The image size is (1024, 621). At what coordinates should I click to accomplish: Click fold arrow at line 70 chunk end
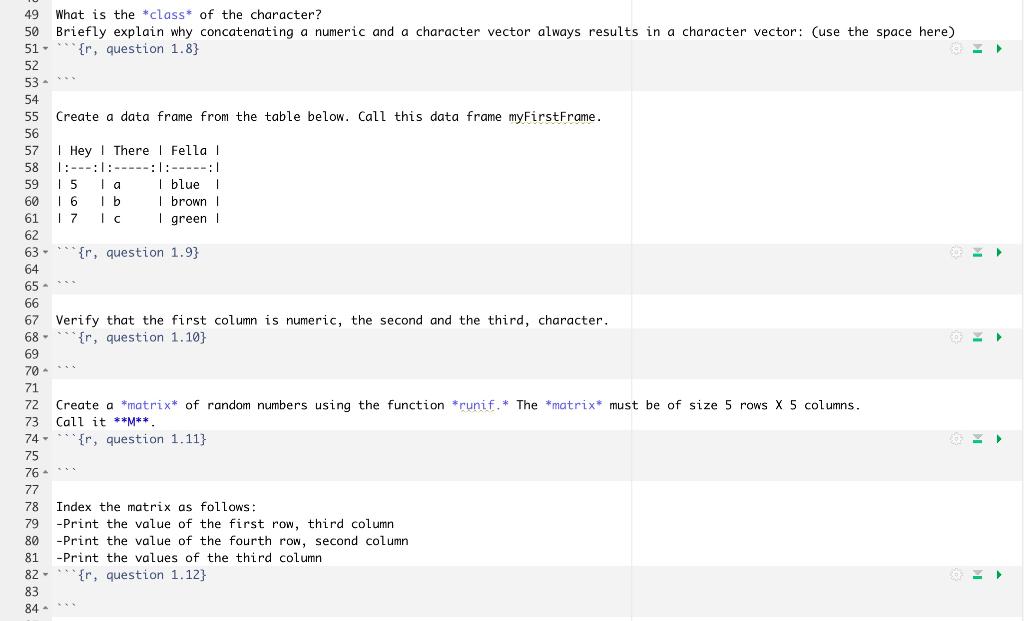[45, 372]
